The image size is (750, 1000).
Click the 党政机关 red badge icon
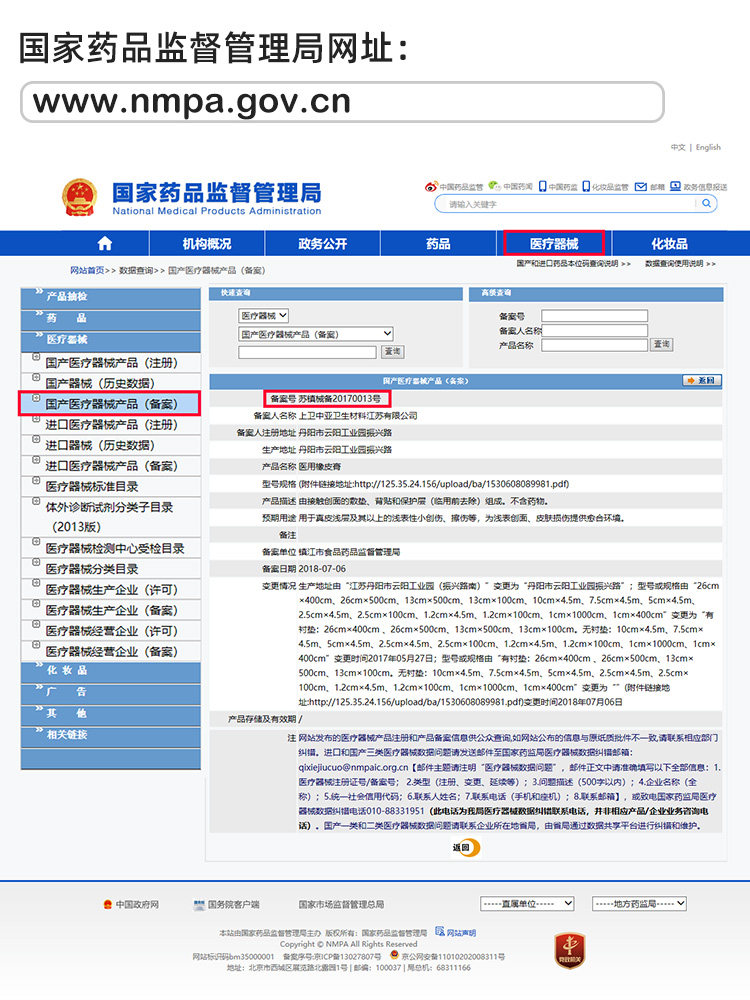(570, 951)
